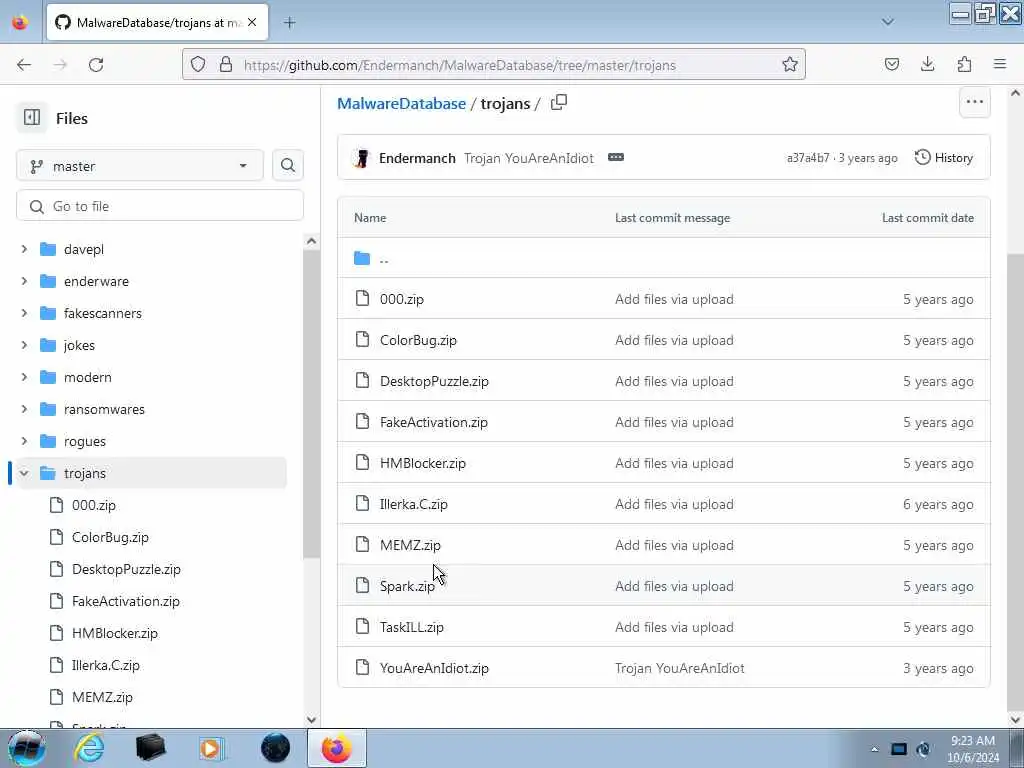This screenshot has height=768, width=1024.
Task: View the folder History
Action: pyautogui.click(x=944, y=157)
